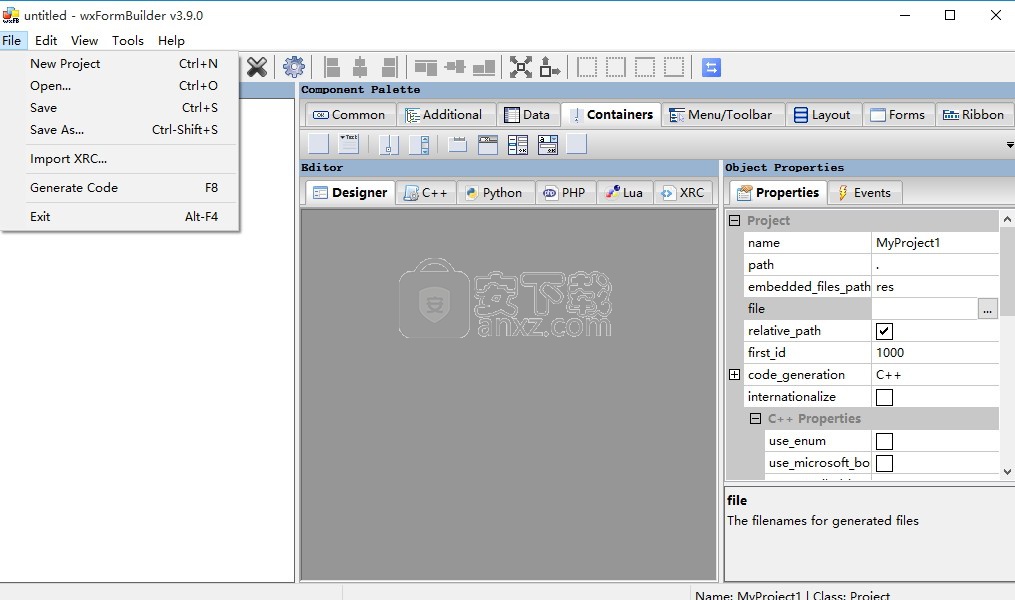This screenshot has width=1015, height=600.
Task: Switch to the Layout palette tab
Action: 823,115
